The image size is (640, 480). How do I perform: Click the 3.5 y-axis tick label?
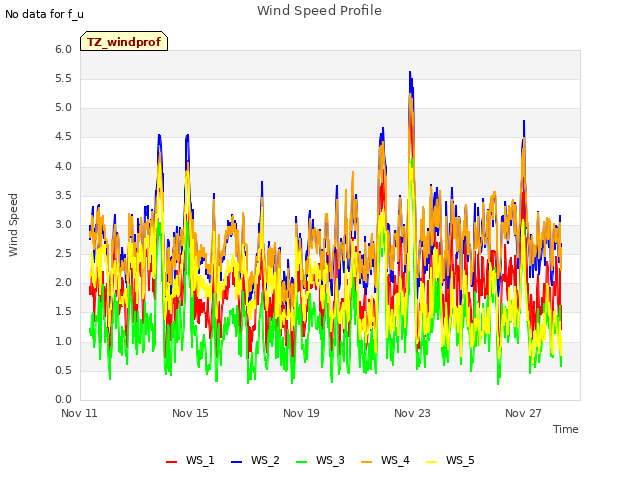coord(64,196)
